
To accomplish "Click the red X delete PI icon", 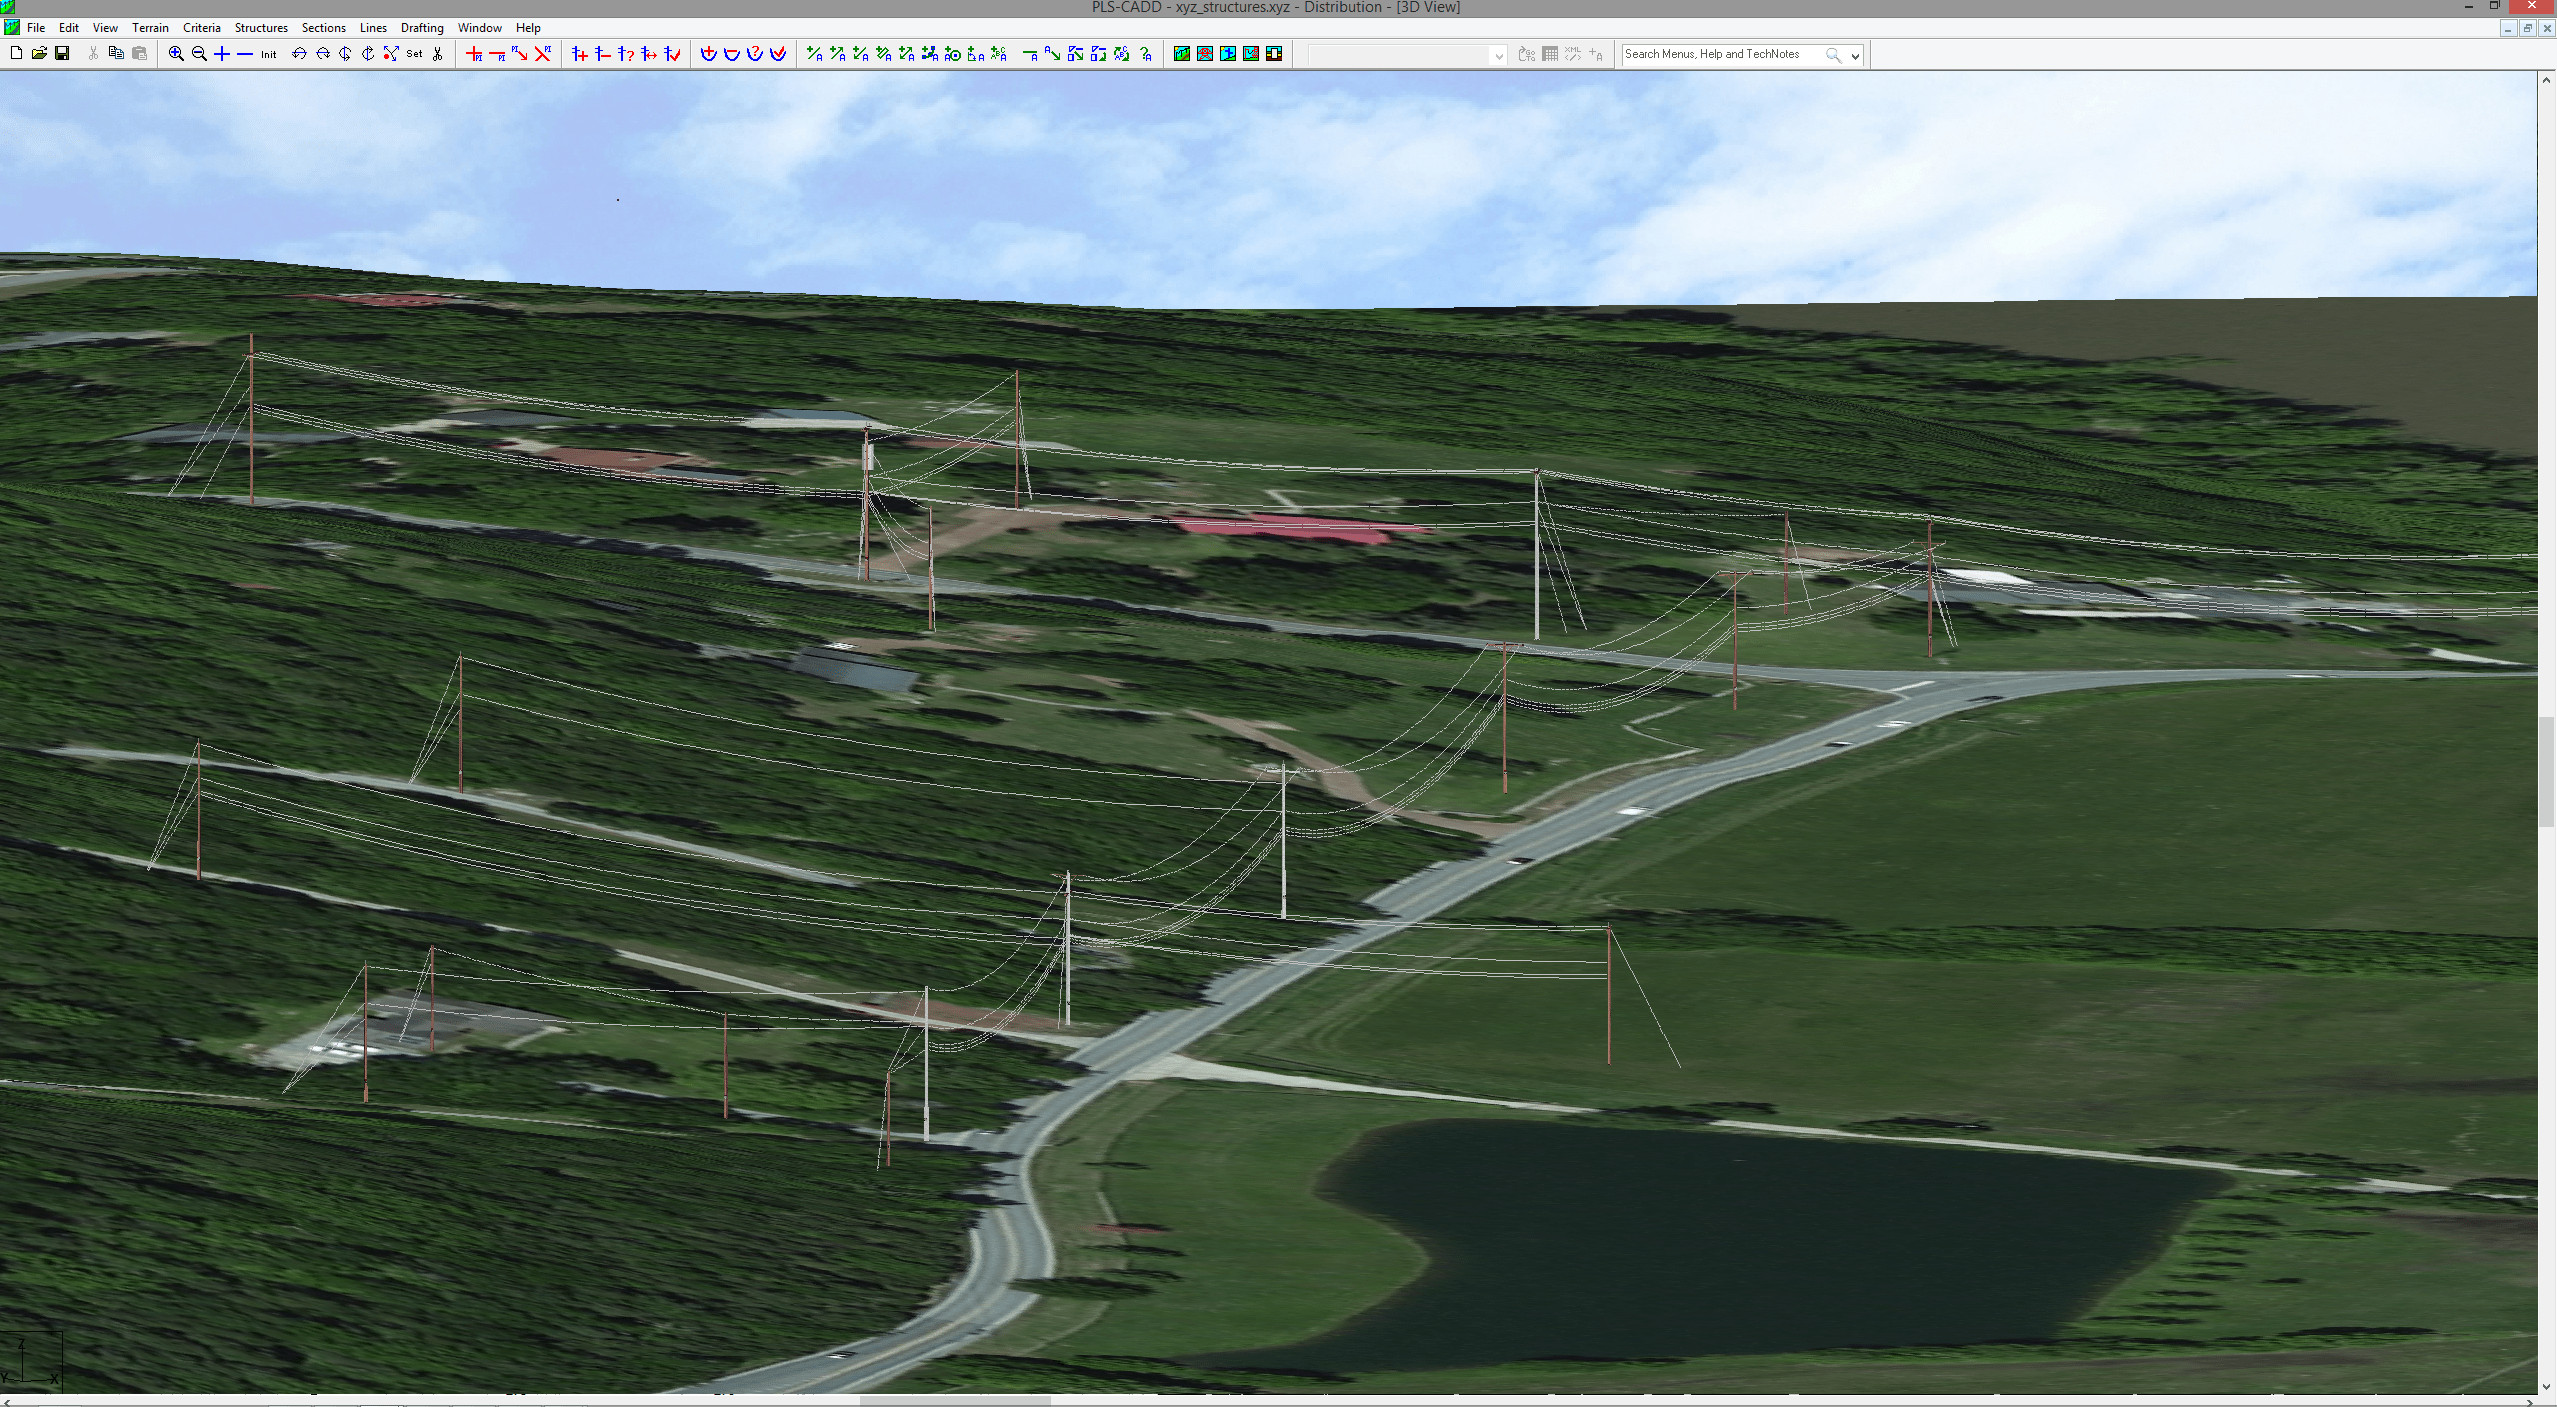I will (x=543, y=54).
